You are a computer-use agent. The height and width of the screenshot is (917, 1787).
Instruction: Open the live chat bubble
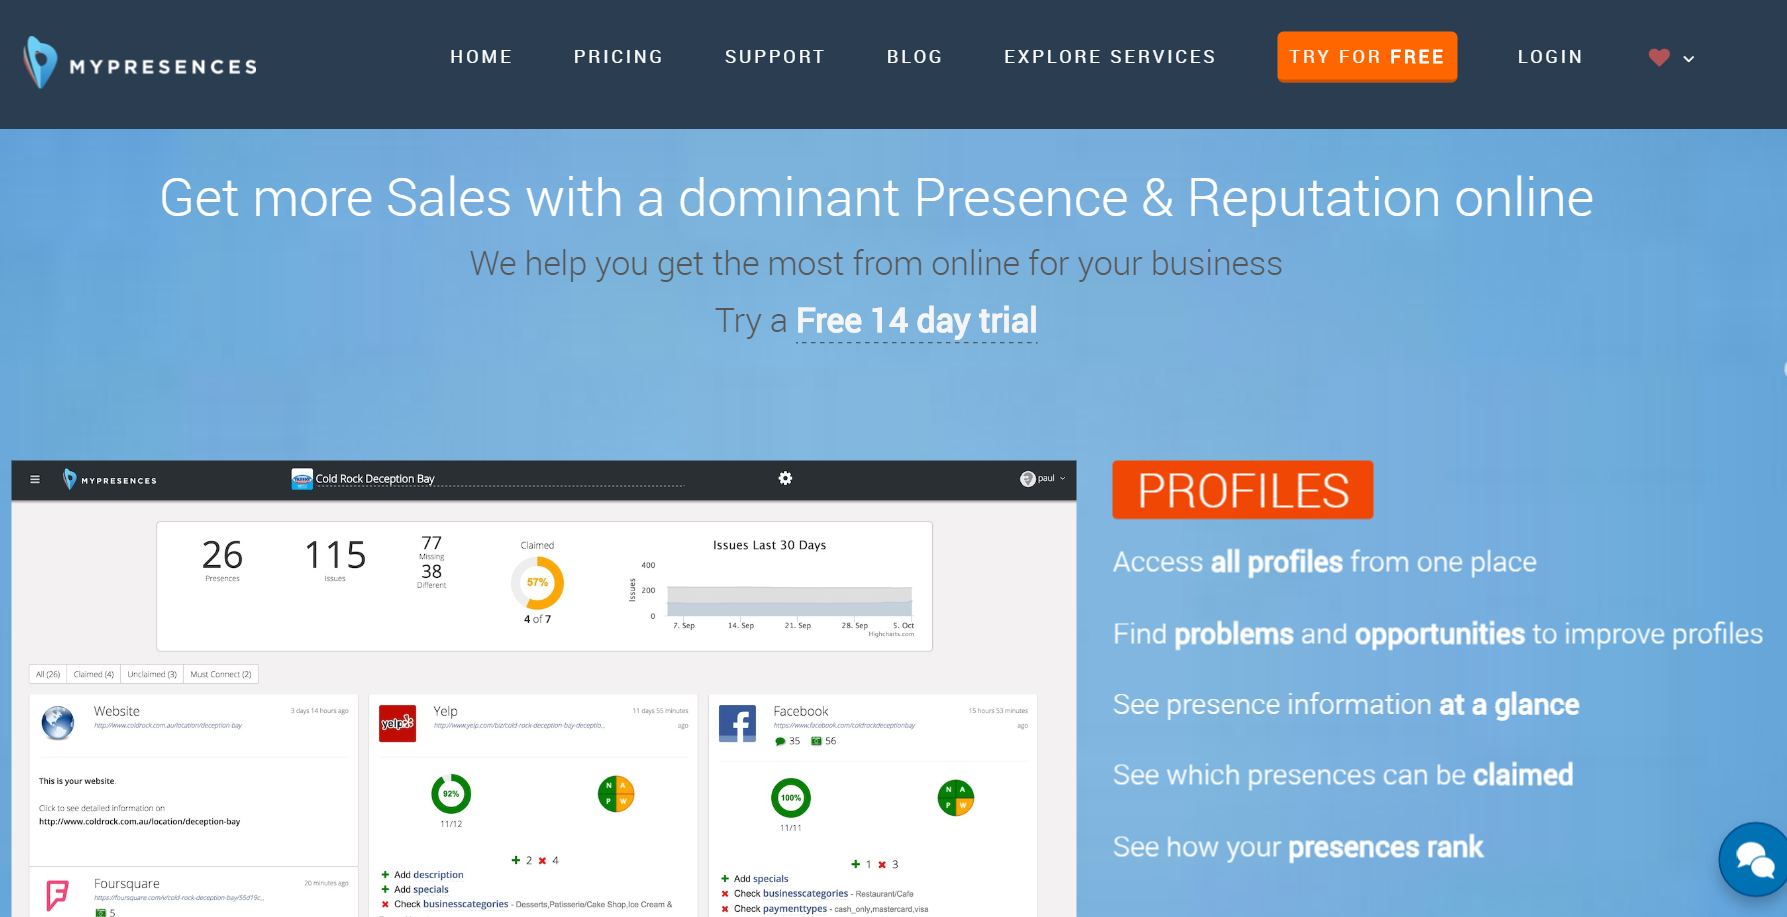[1754, 859]
